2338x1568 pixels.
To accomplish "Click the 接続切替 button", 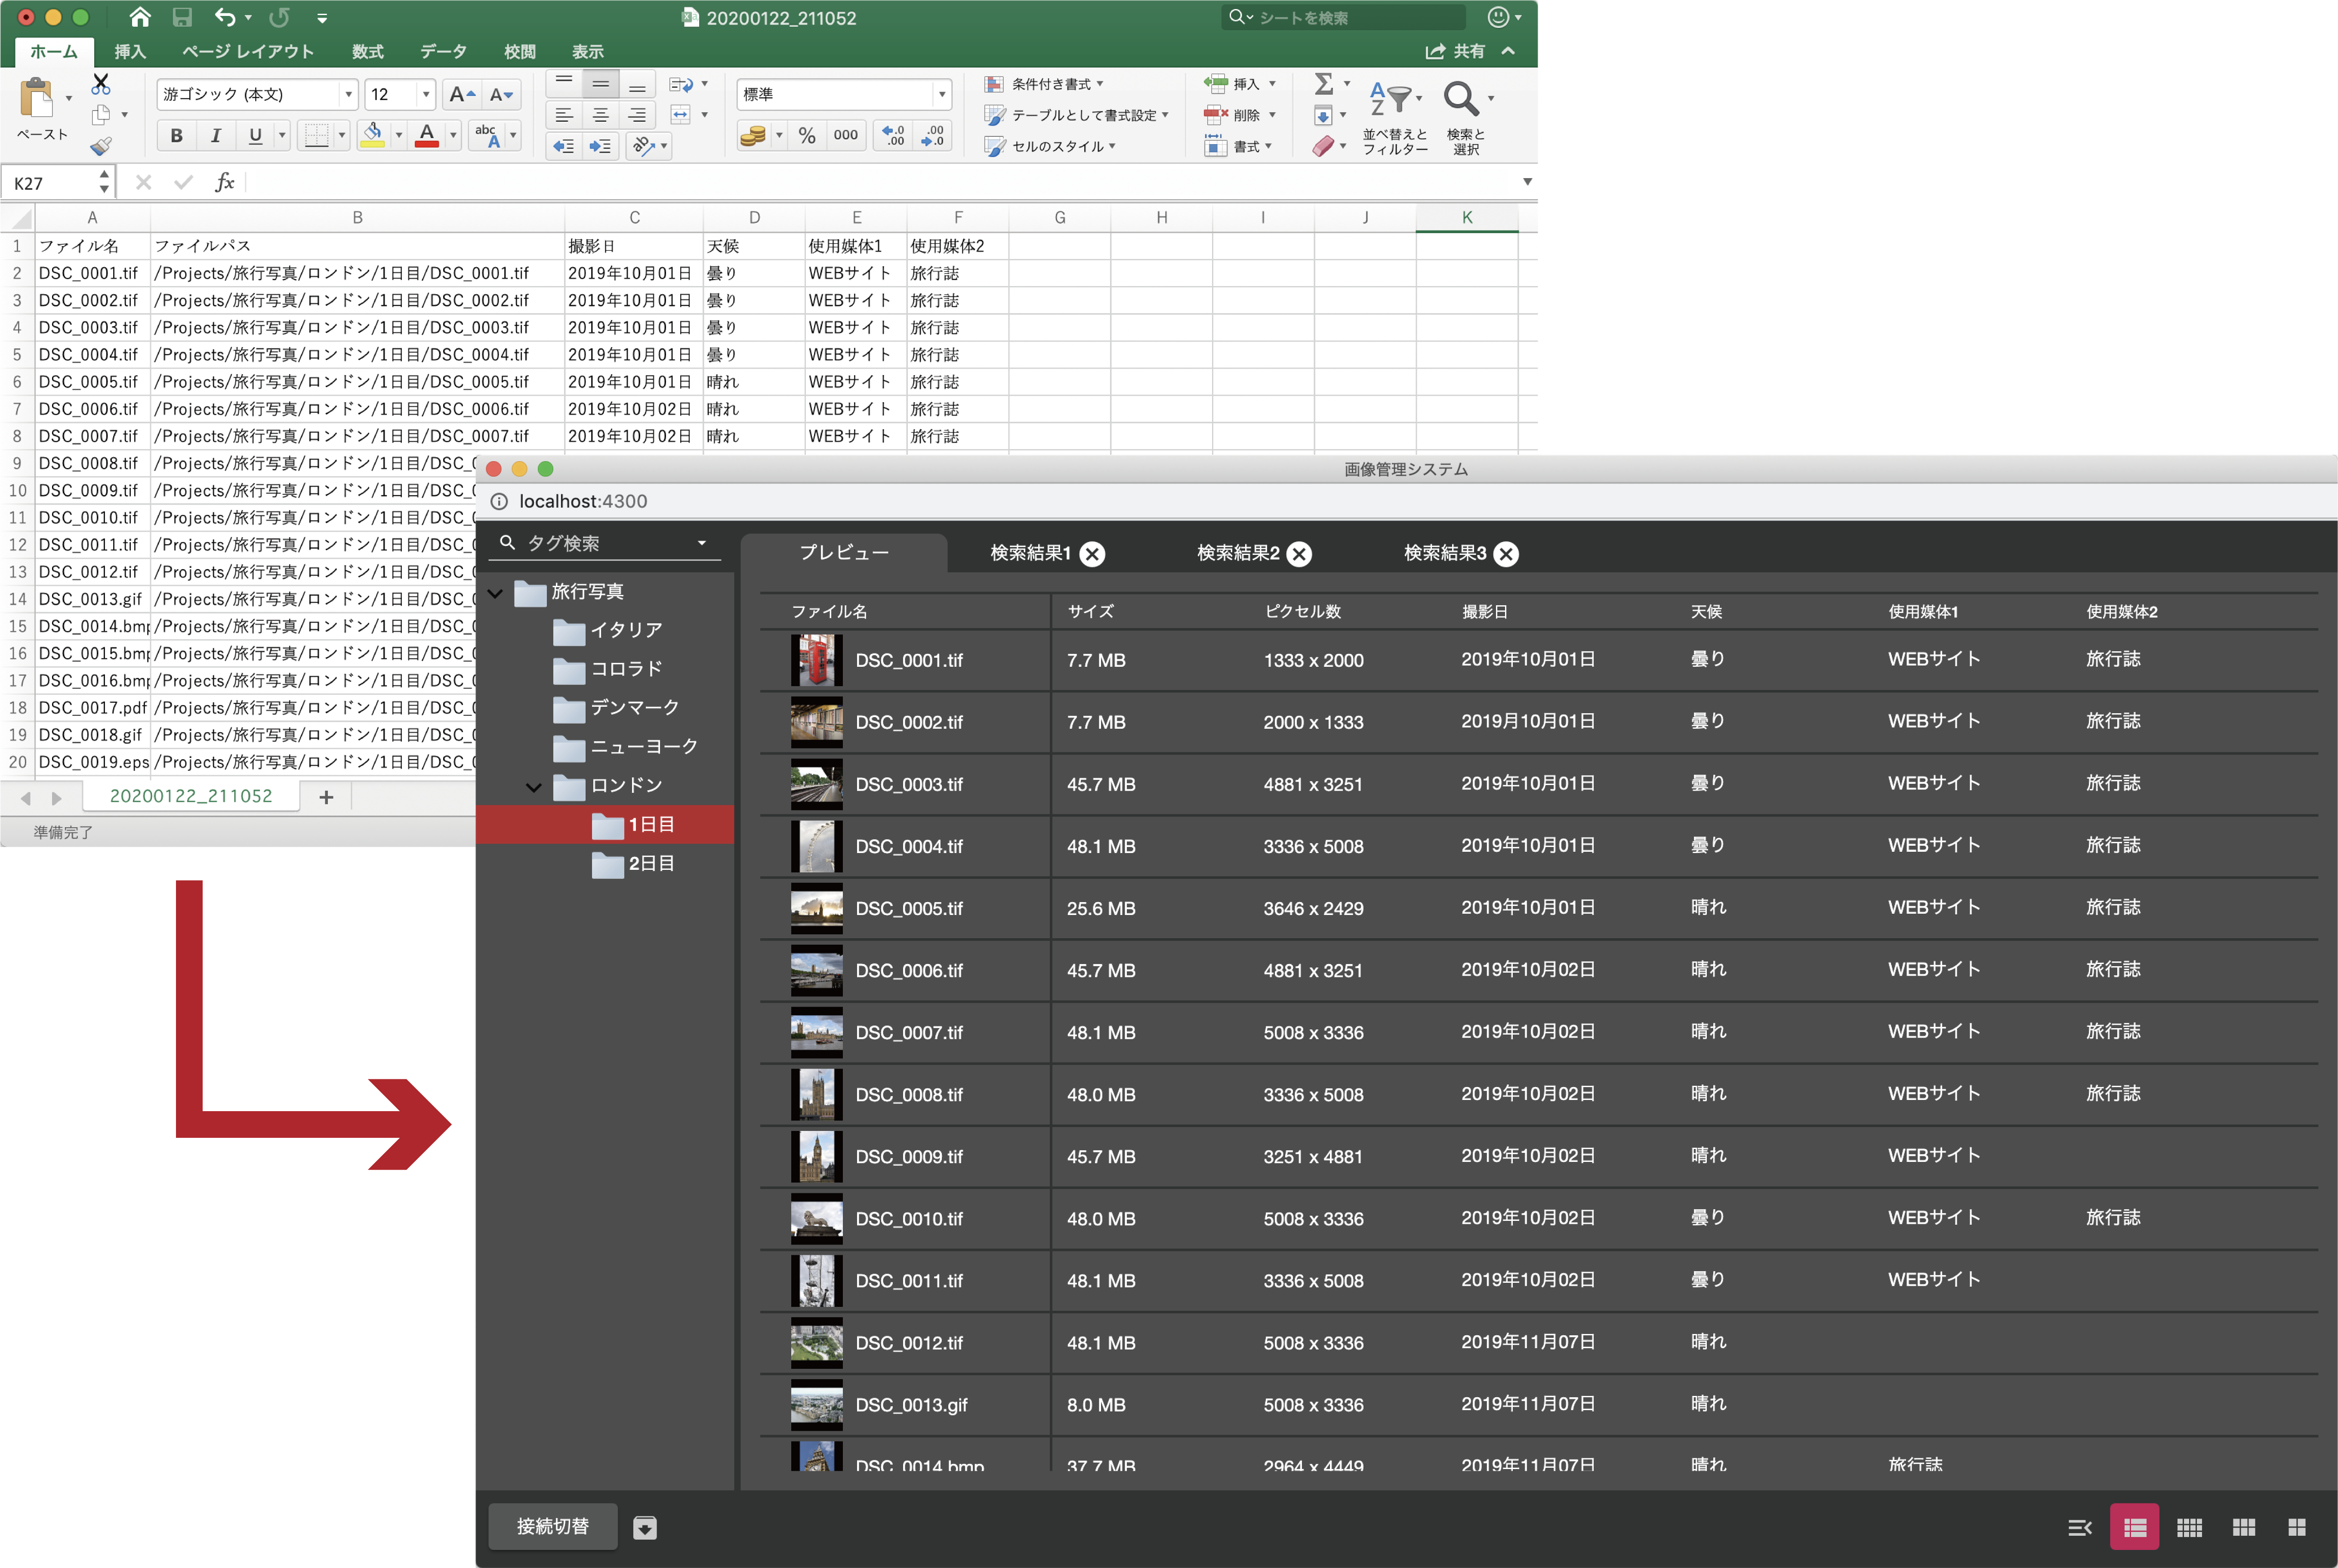I will click(552, 1527).
